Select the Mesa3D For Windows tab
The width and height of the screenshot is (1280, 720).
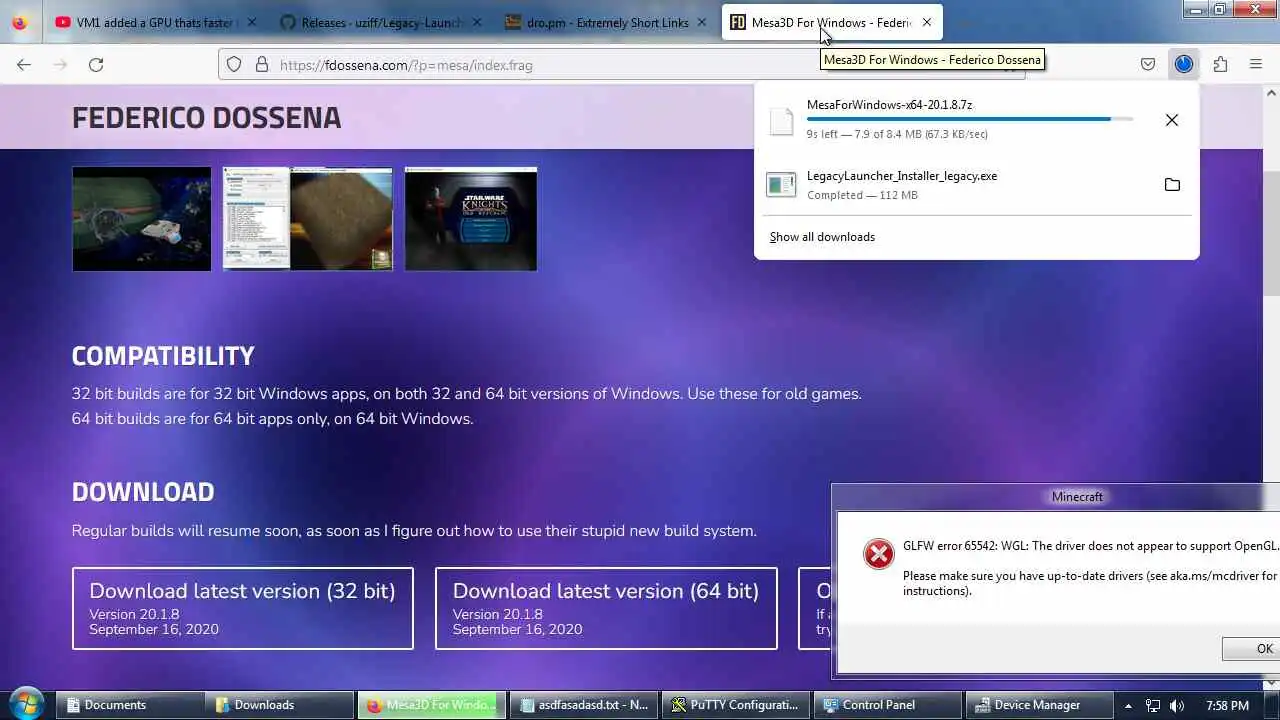[832, 22]
